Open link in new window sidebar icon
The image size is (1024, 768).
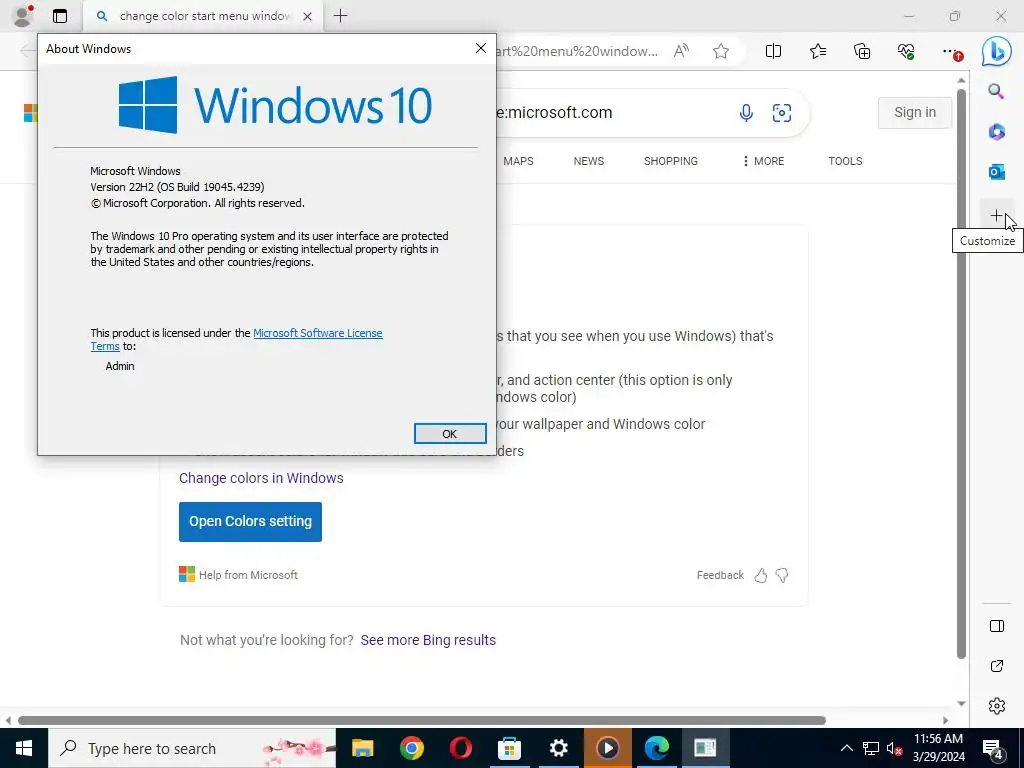[997, 666]
